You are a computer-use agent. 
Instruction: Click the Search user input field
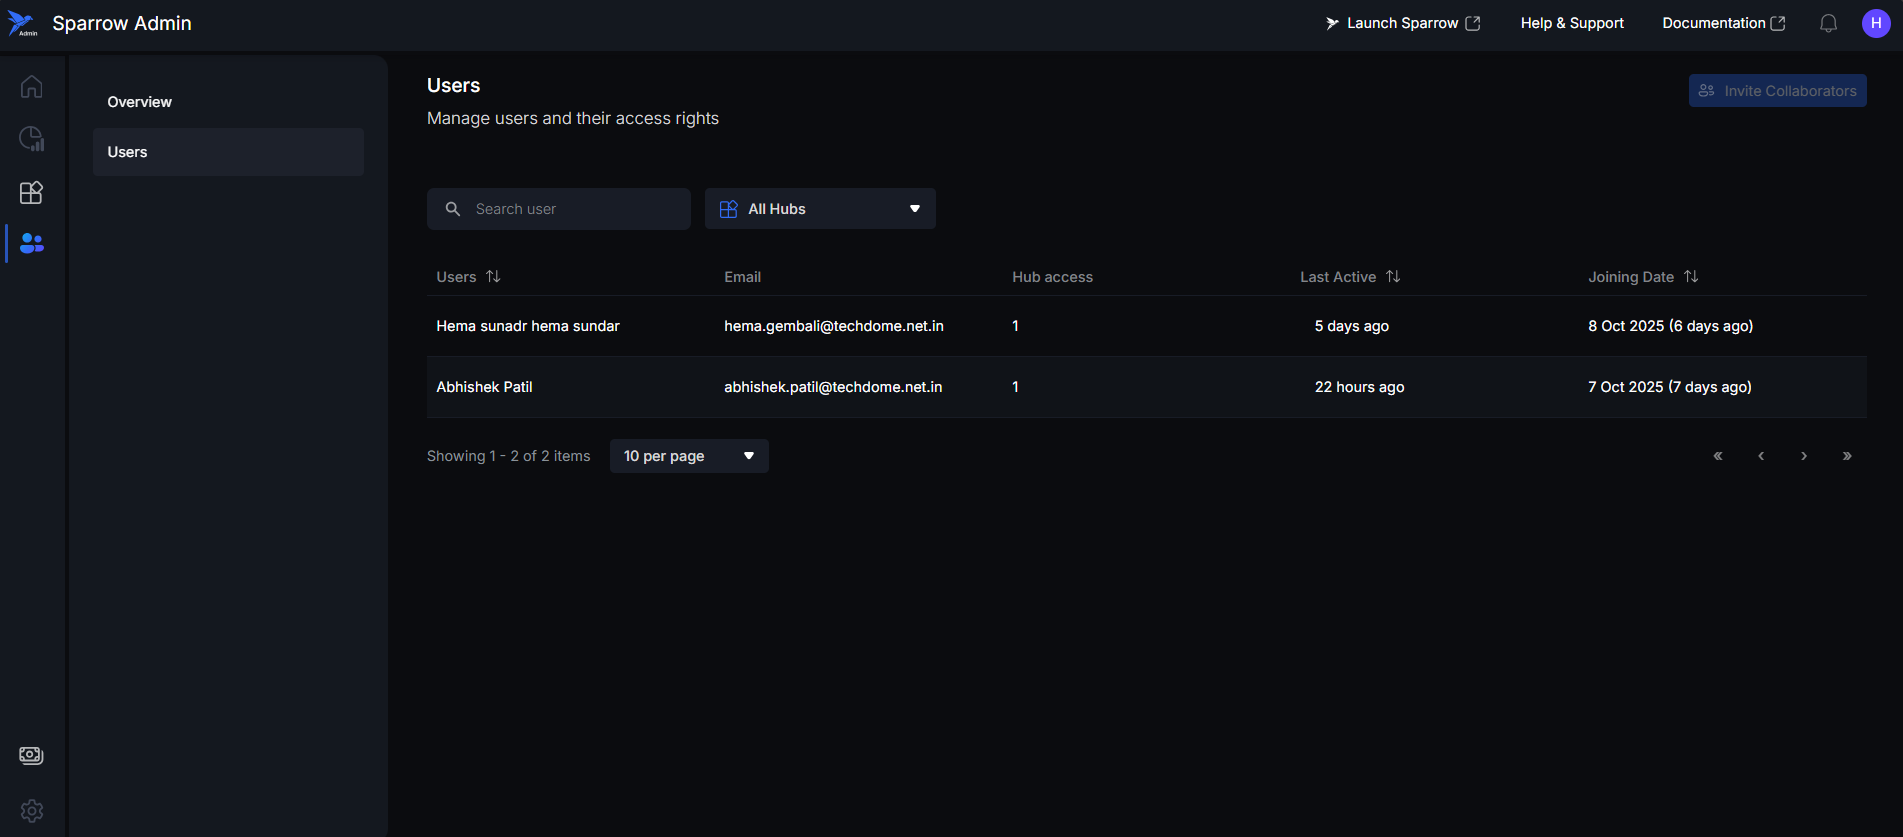[570, 209]
